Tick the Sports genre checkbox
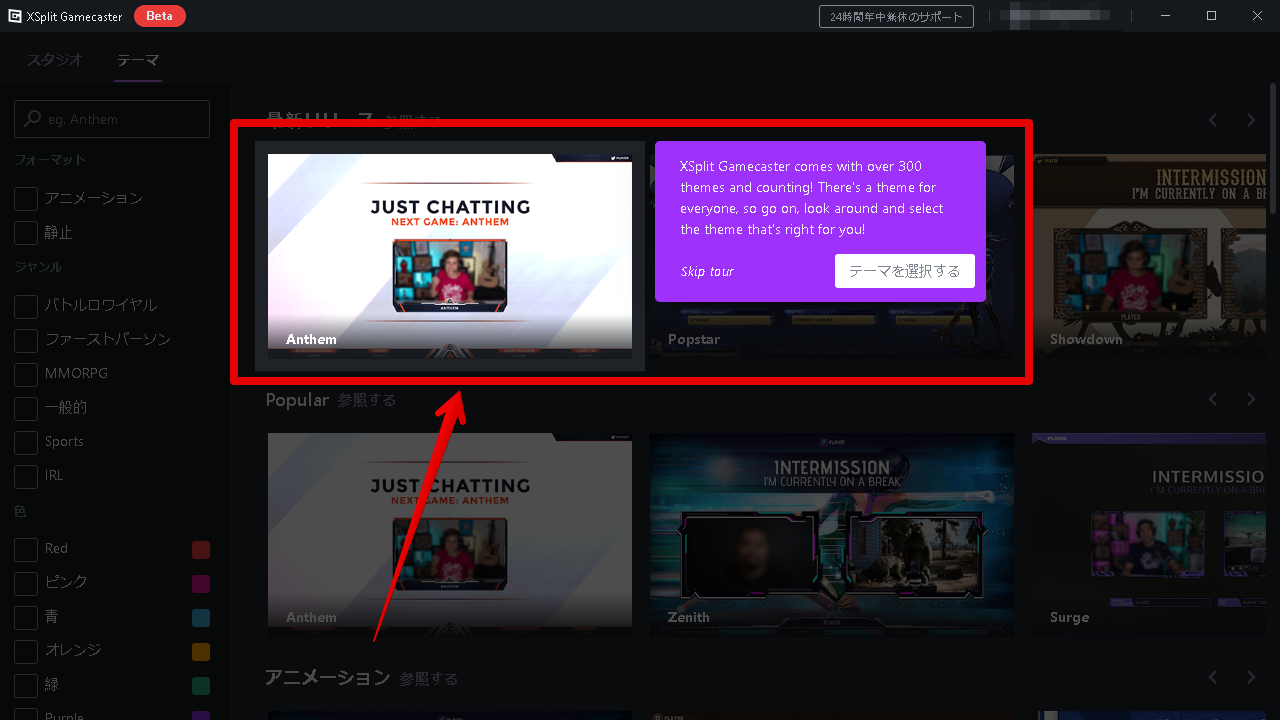Screen dimensions: 1280x720 point(26,441)
